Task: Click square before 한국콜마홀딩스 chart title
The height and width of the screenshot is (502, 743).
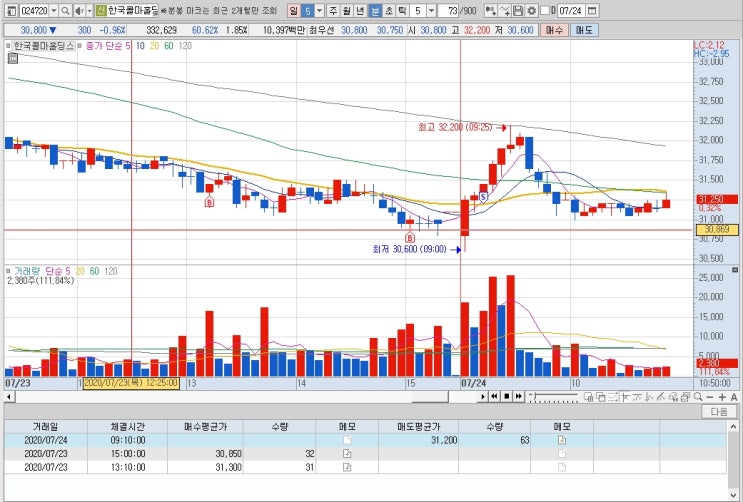Action: point(9,46)
